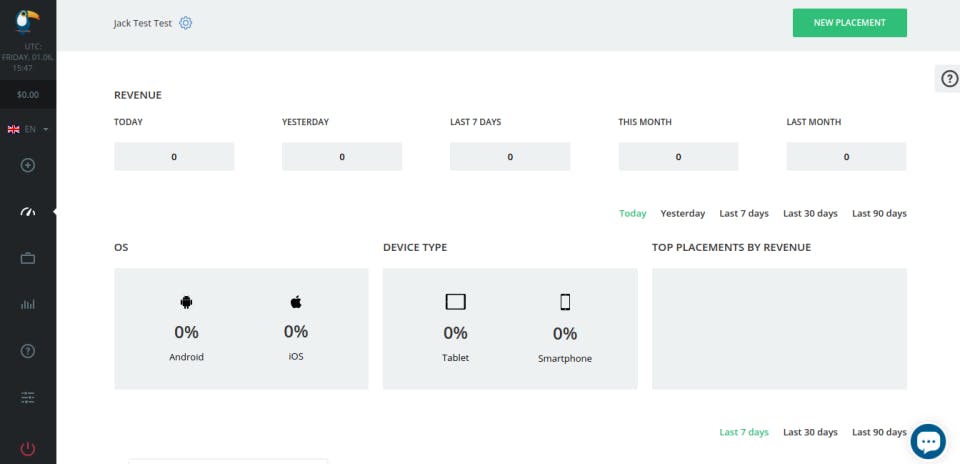The width and height of the screenshot is (960, 464).
Task: Switch upper filter to Last 90 days
Action: pyautogui.click(x=879, y=213)
